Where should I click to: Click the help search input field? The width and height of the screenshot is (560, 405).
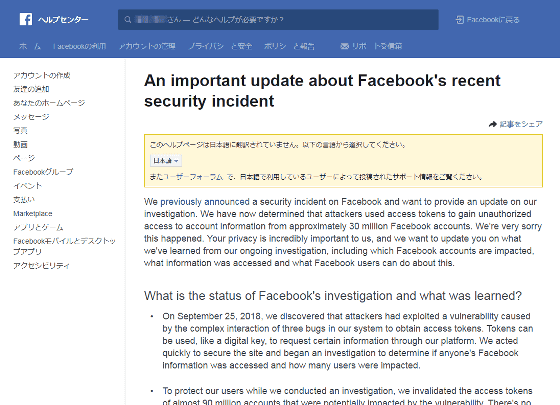(x=278, y=20)
